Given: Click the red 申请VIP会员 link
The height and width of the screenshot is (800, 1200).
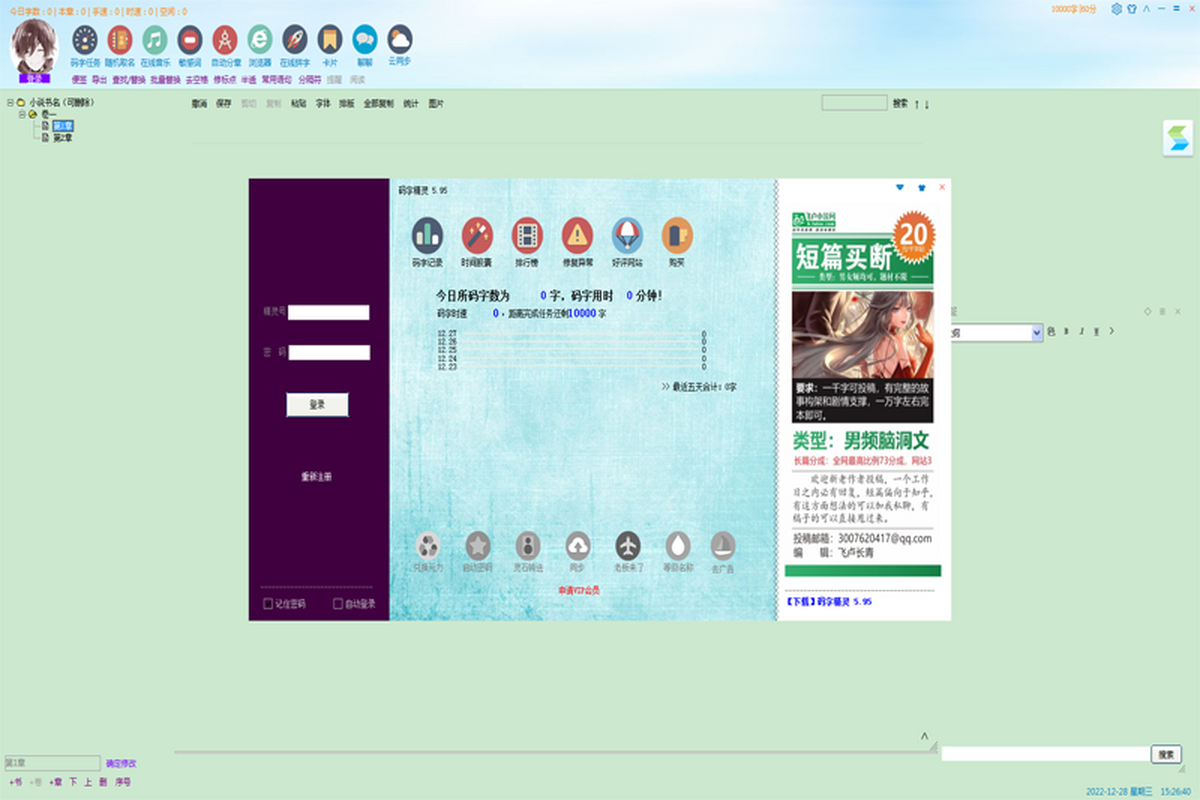Looking at the screenshot, I should 579,591.
